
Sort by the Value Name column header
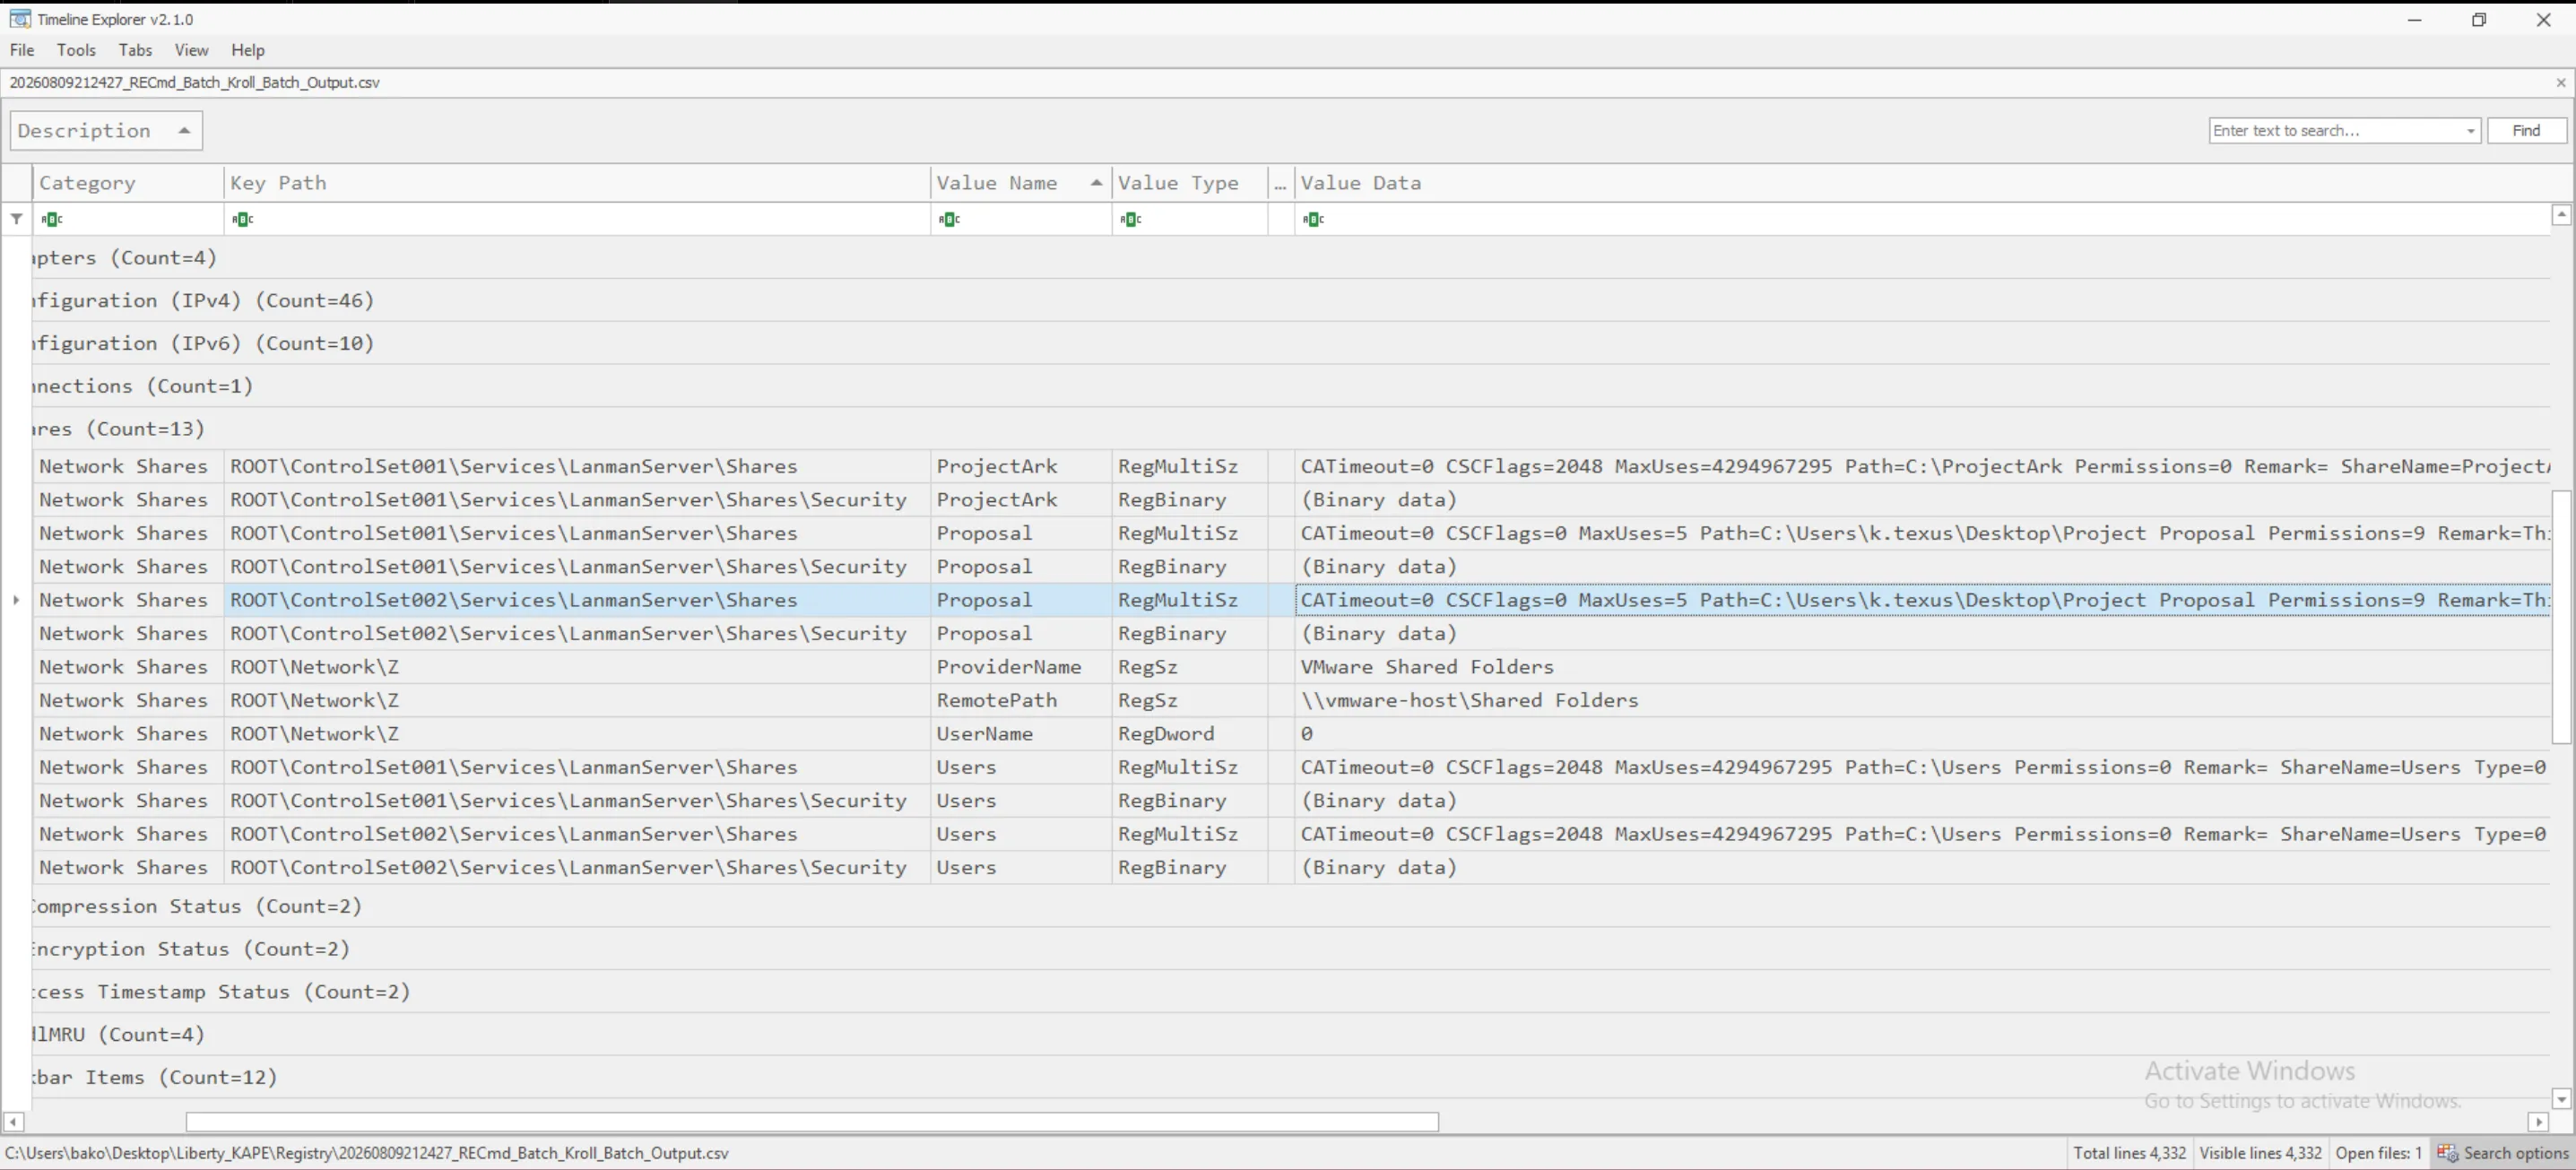click(x=1021, y=183)
